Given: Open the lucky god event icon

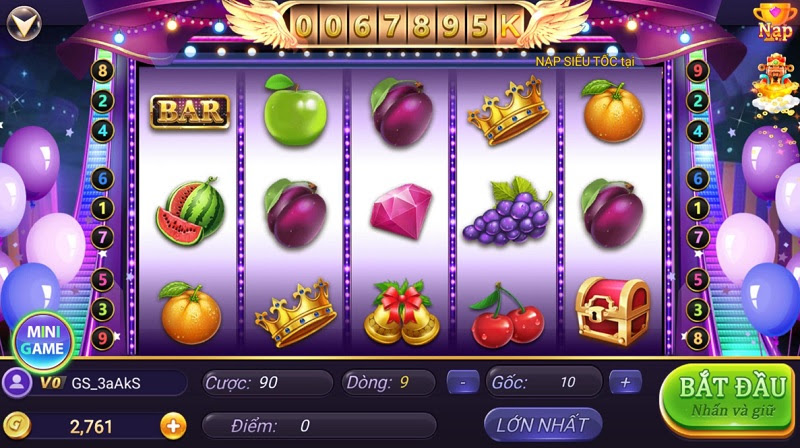Looking at the screenshot, I should point(774,84).
